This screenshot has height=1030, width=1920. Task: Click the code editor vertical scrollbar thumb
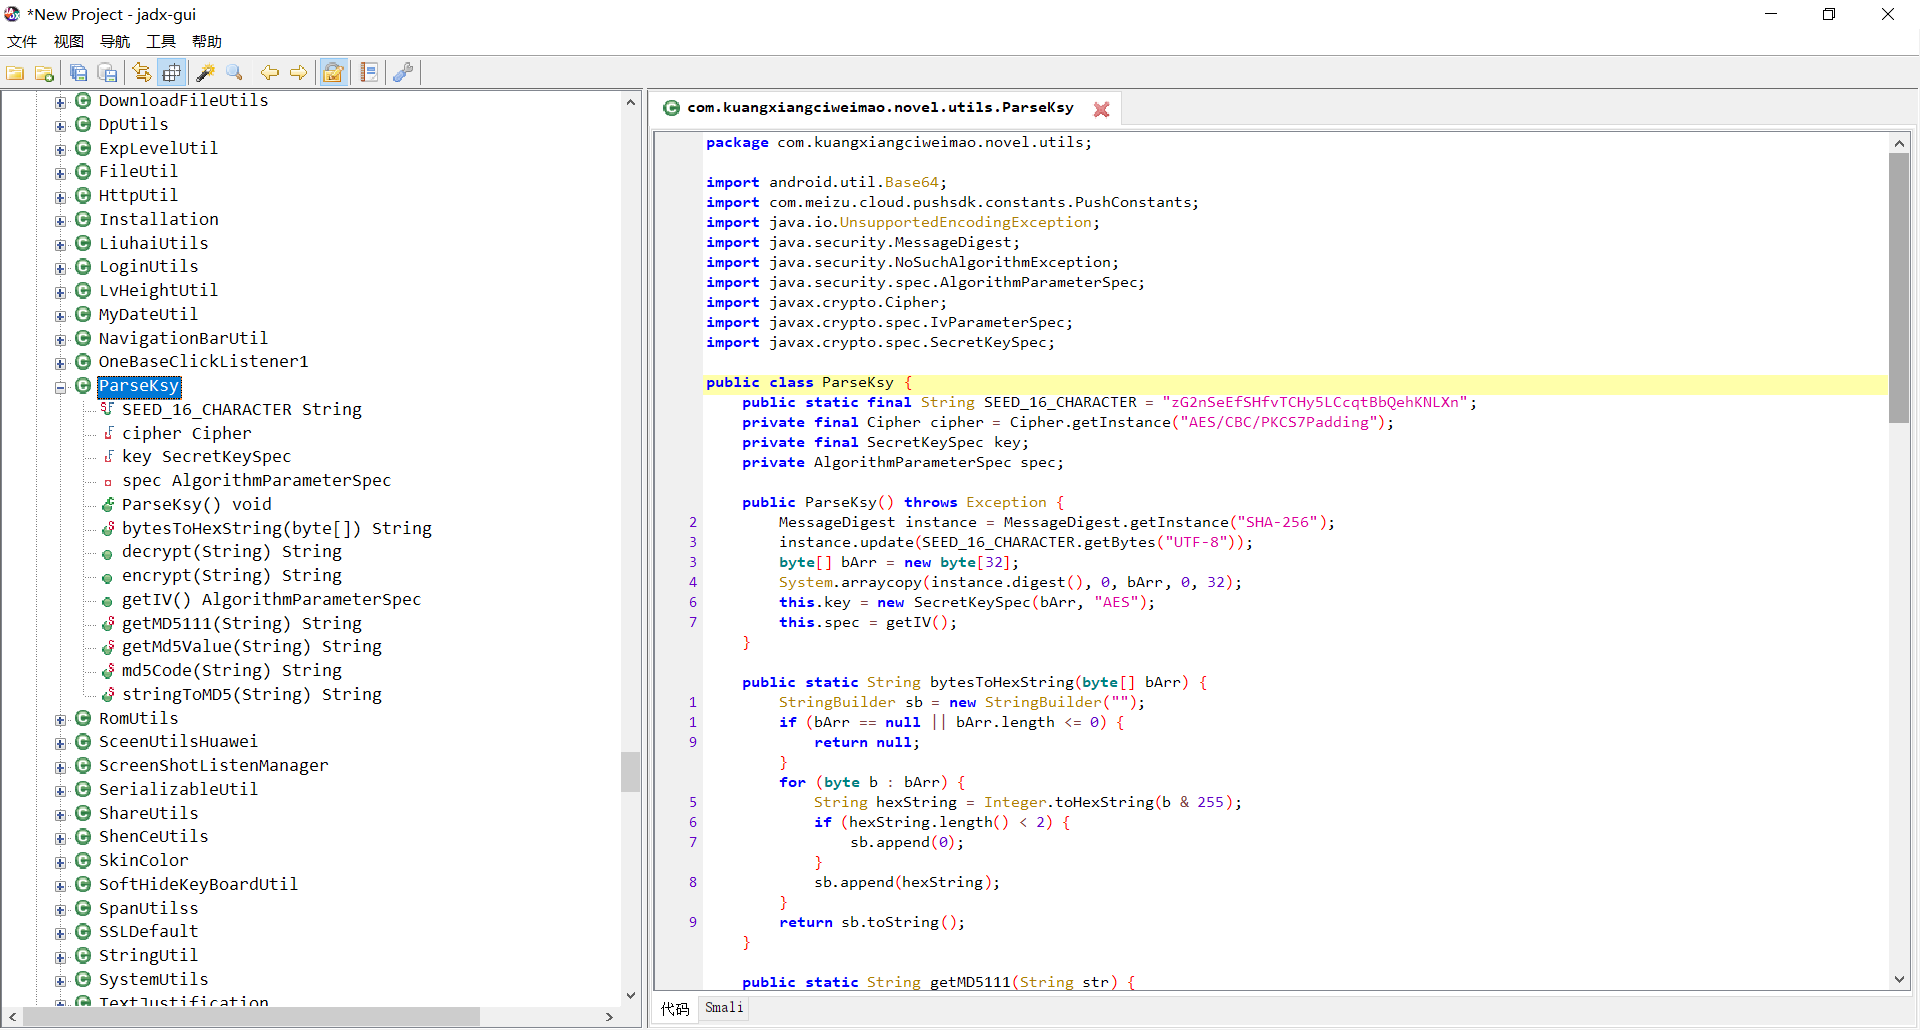click(x=1899, y=288)
